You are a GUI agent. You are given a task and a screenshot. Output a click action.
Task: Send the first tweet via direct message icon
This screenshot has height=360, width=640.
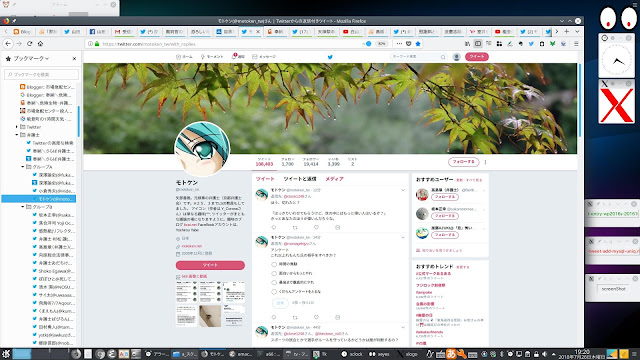coord(338,227)
